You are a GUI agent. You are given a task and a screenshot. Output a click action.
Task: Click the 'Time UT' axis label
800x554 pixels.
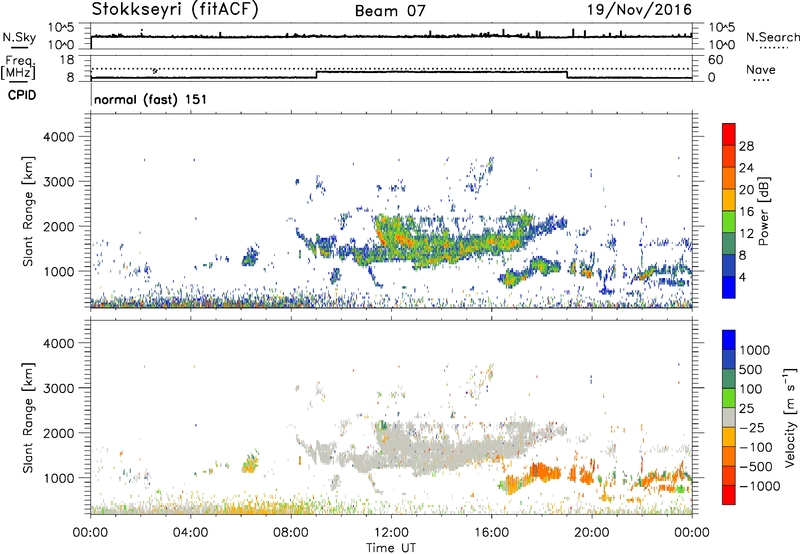391,548
